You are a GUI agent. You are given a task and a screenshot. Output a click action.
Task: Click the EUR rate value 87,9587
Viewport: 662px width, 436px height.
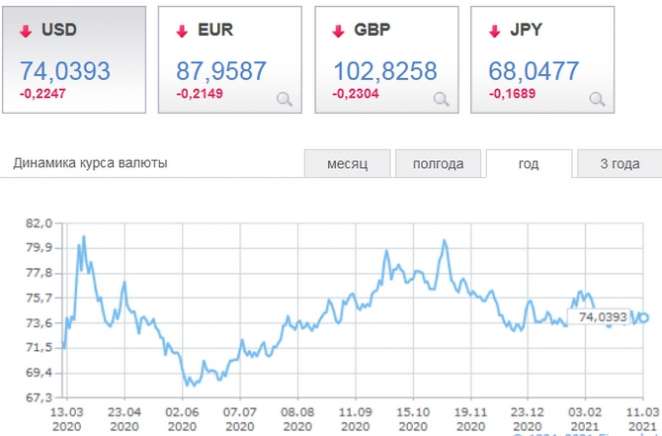point(221,70)
